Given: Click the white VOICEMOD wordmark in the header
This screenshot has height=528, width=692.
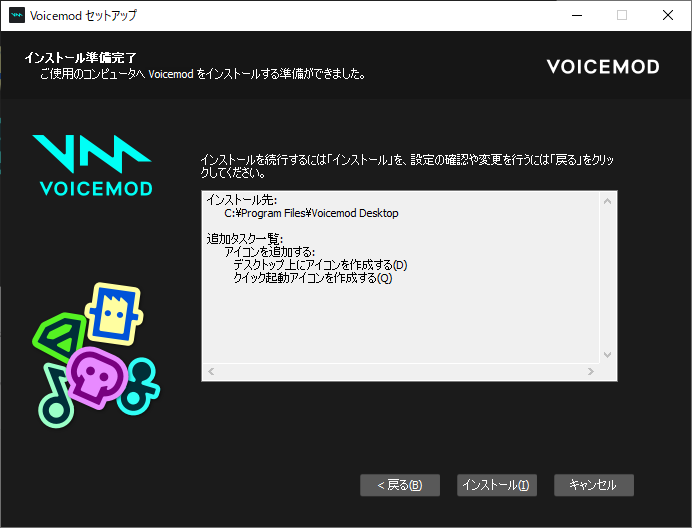Looking at the screenshot, I should click(603, 67).
